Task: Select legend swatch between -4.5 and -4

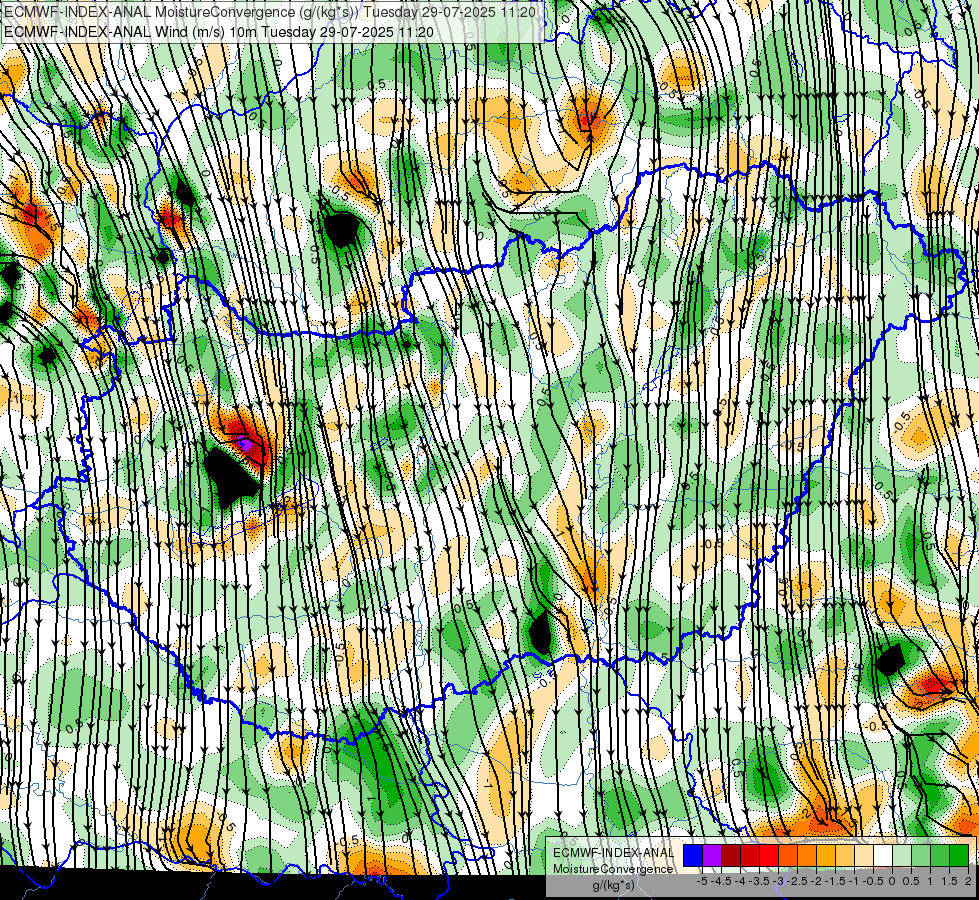Action: coord(731,855)
